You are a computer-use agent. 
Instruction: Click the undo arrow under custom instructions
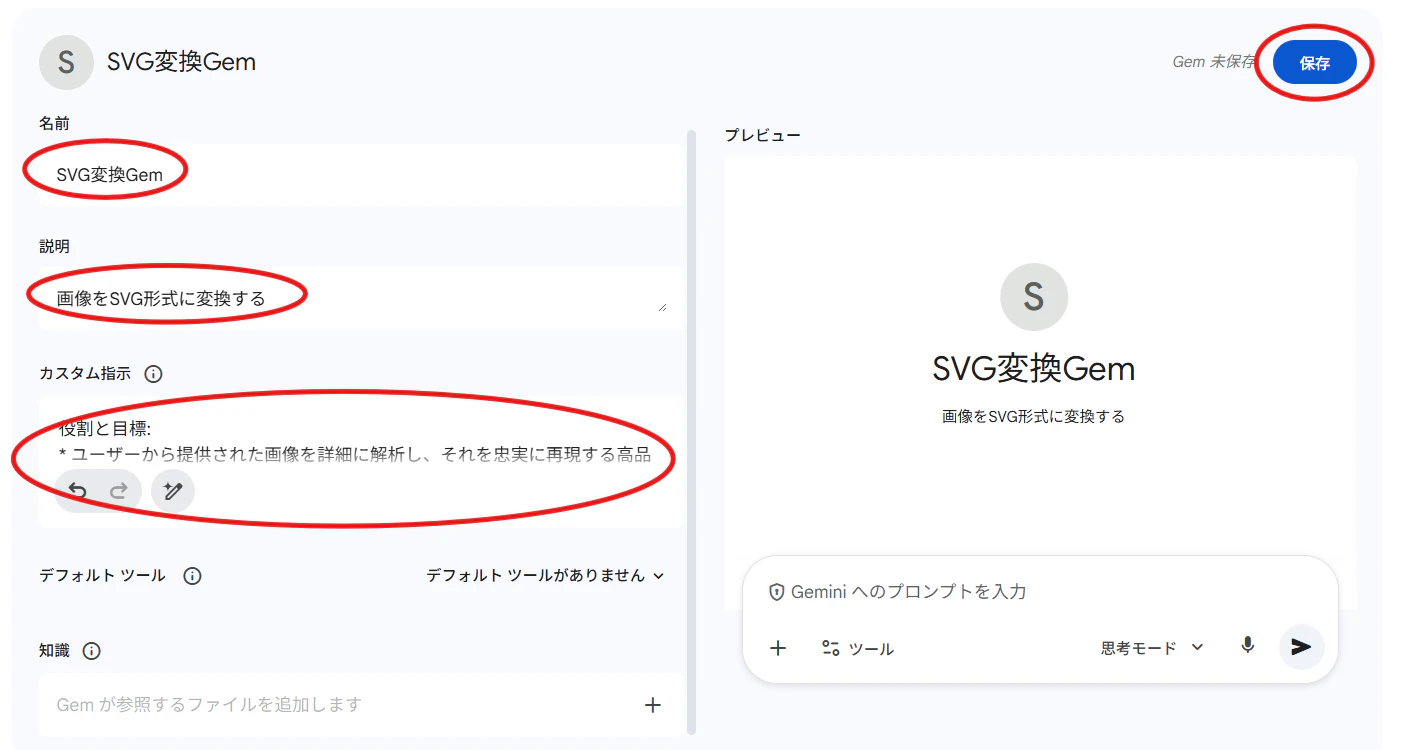point(77,491)
